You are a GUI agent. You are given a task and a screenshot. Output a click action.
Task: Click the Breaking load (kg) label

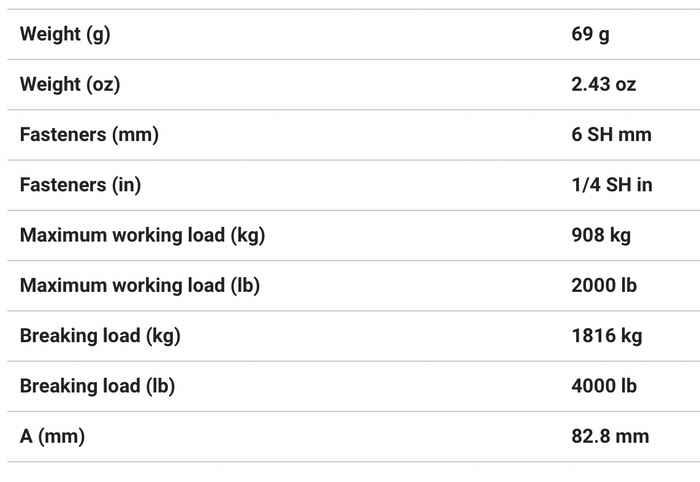pos(100,336)
